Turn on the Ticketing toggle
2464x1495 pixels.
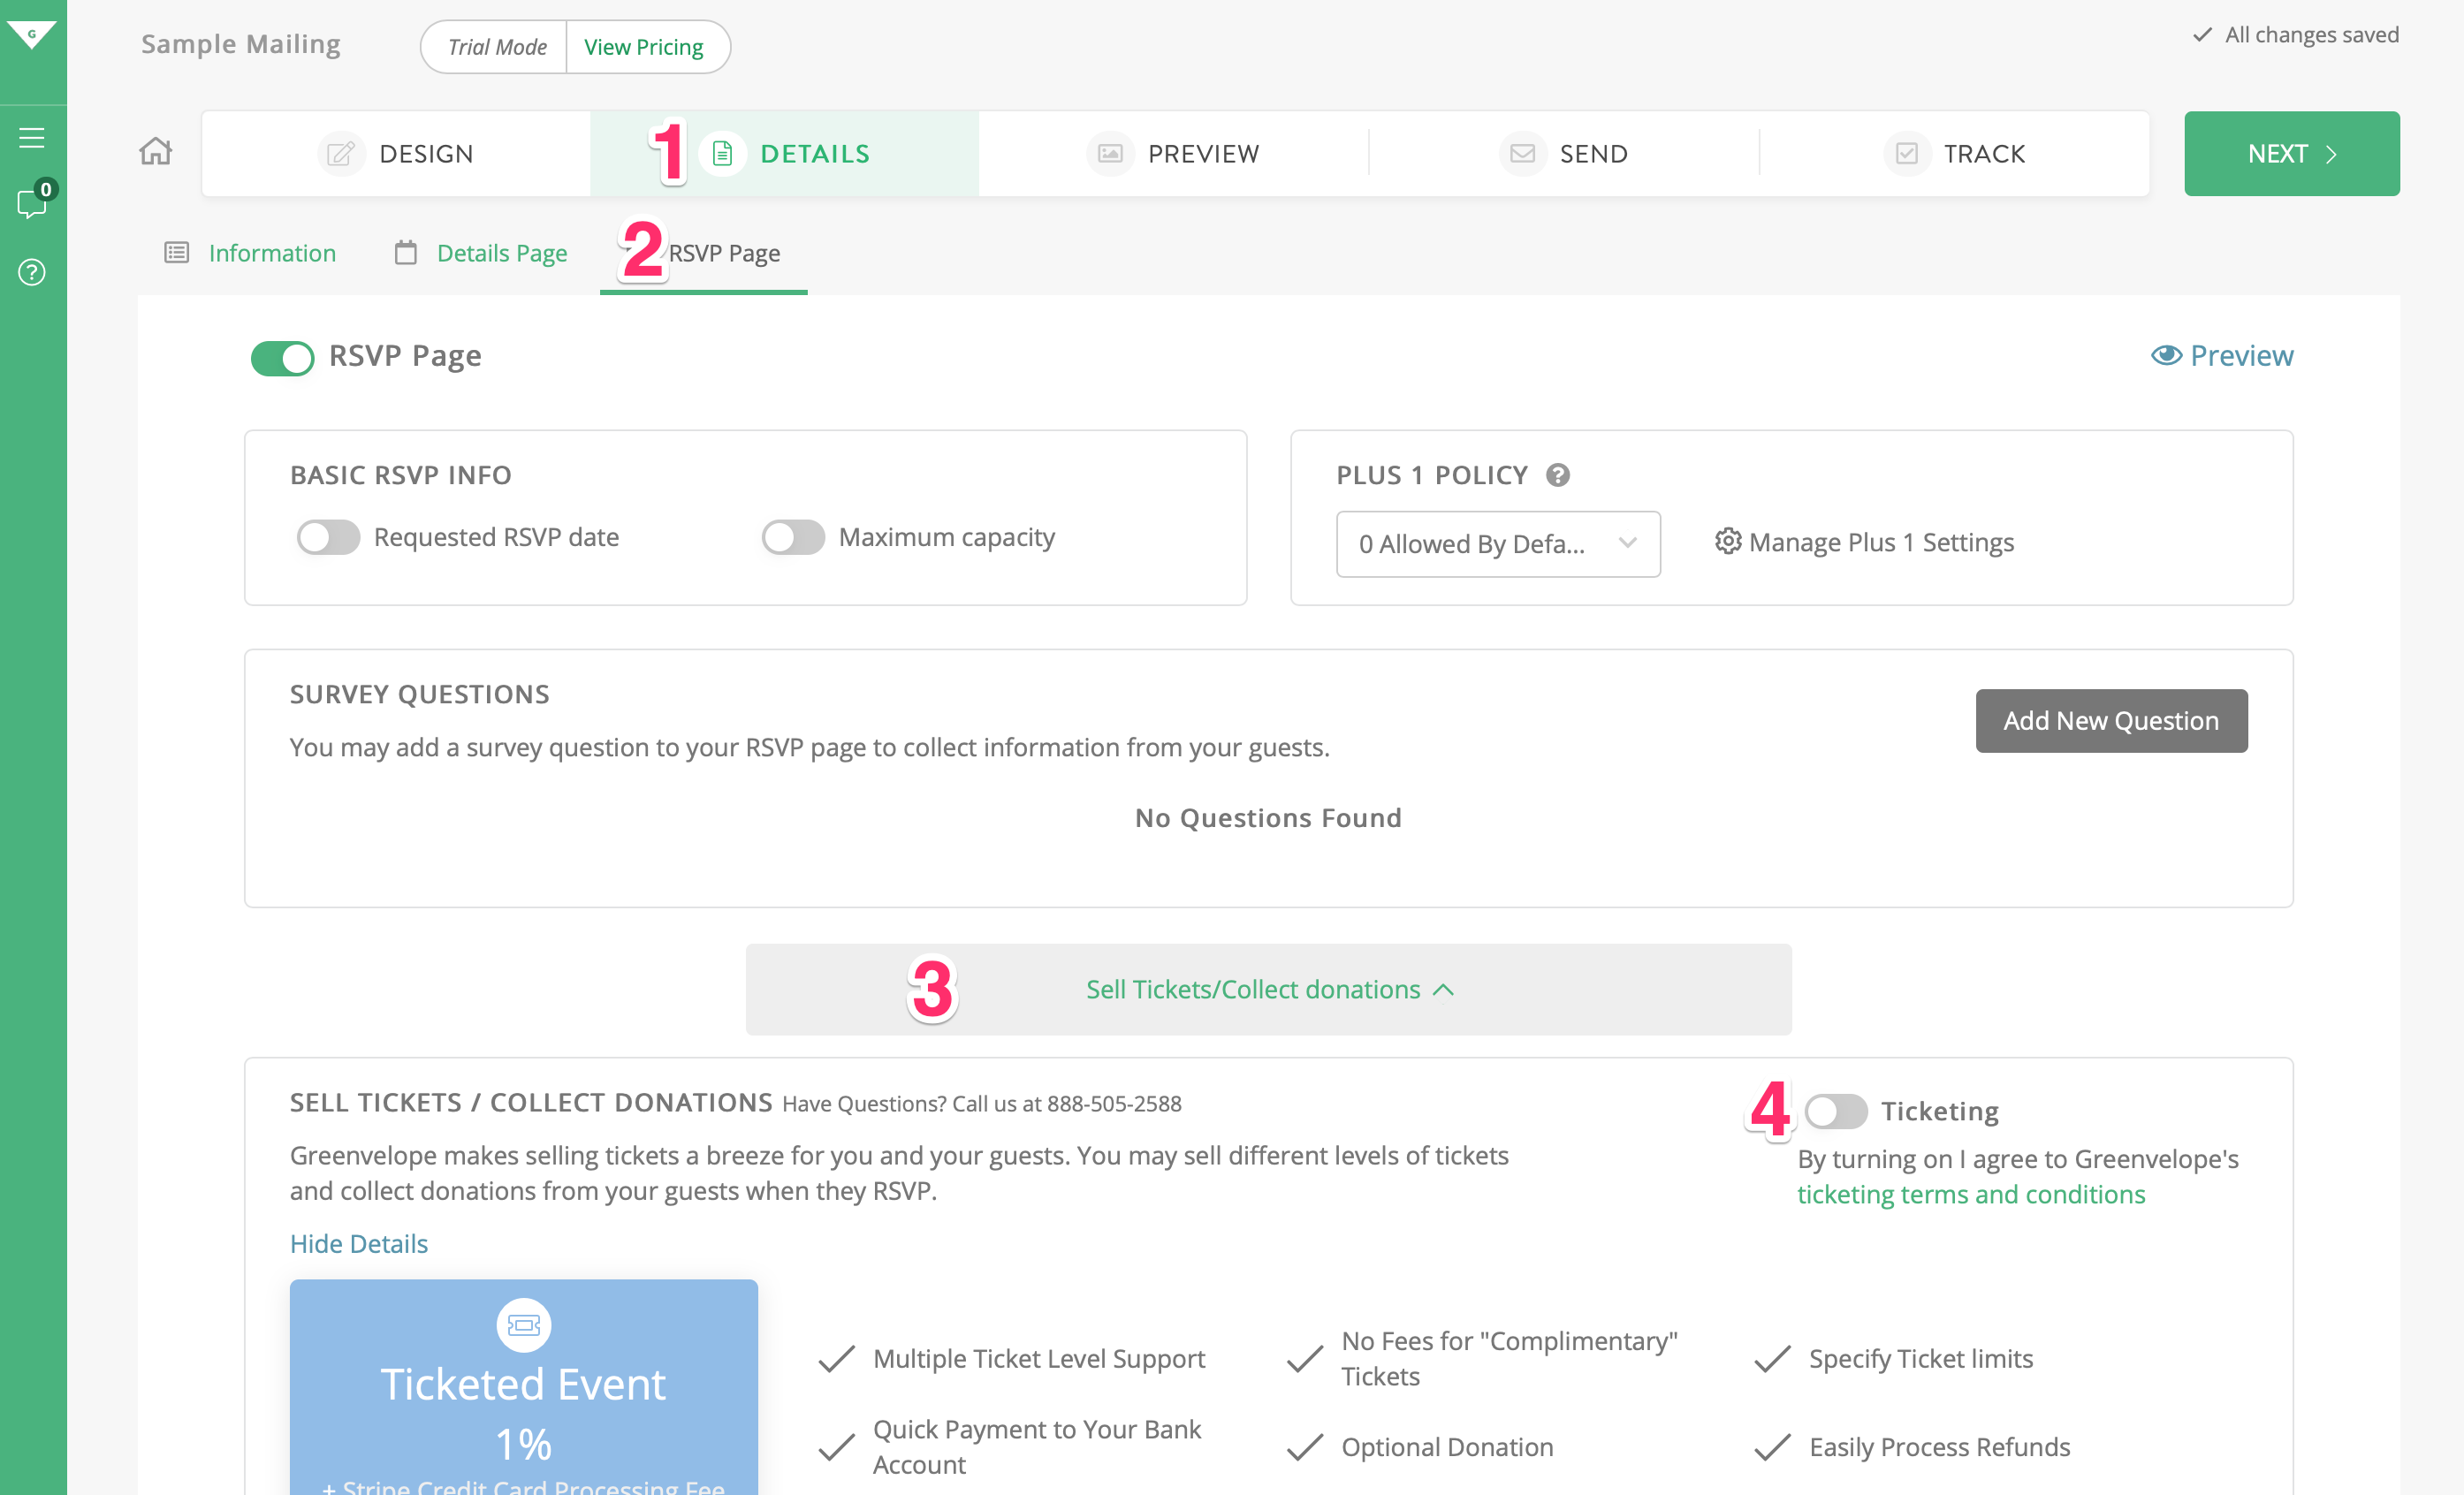(x=1836, y=1110)
